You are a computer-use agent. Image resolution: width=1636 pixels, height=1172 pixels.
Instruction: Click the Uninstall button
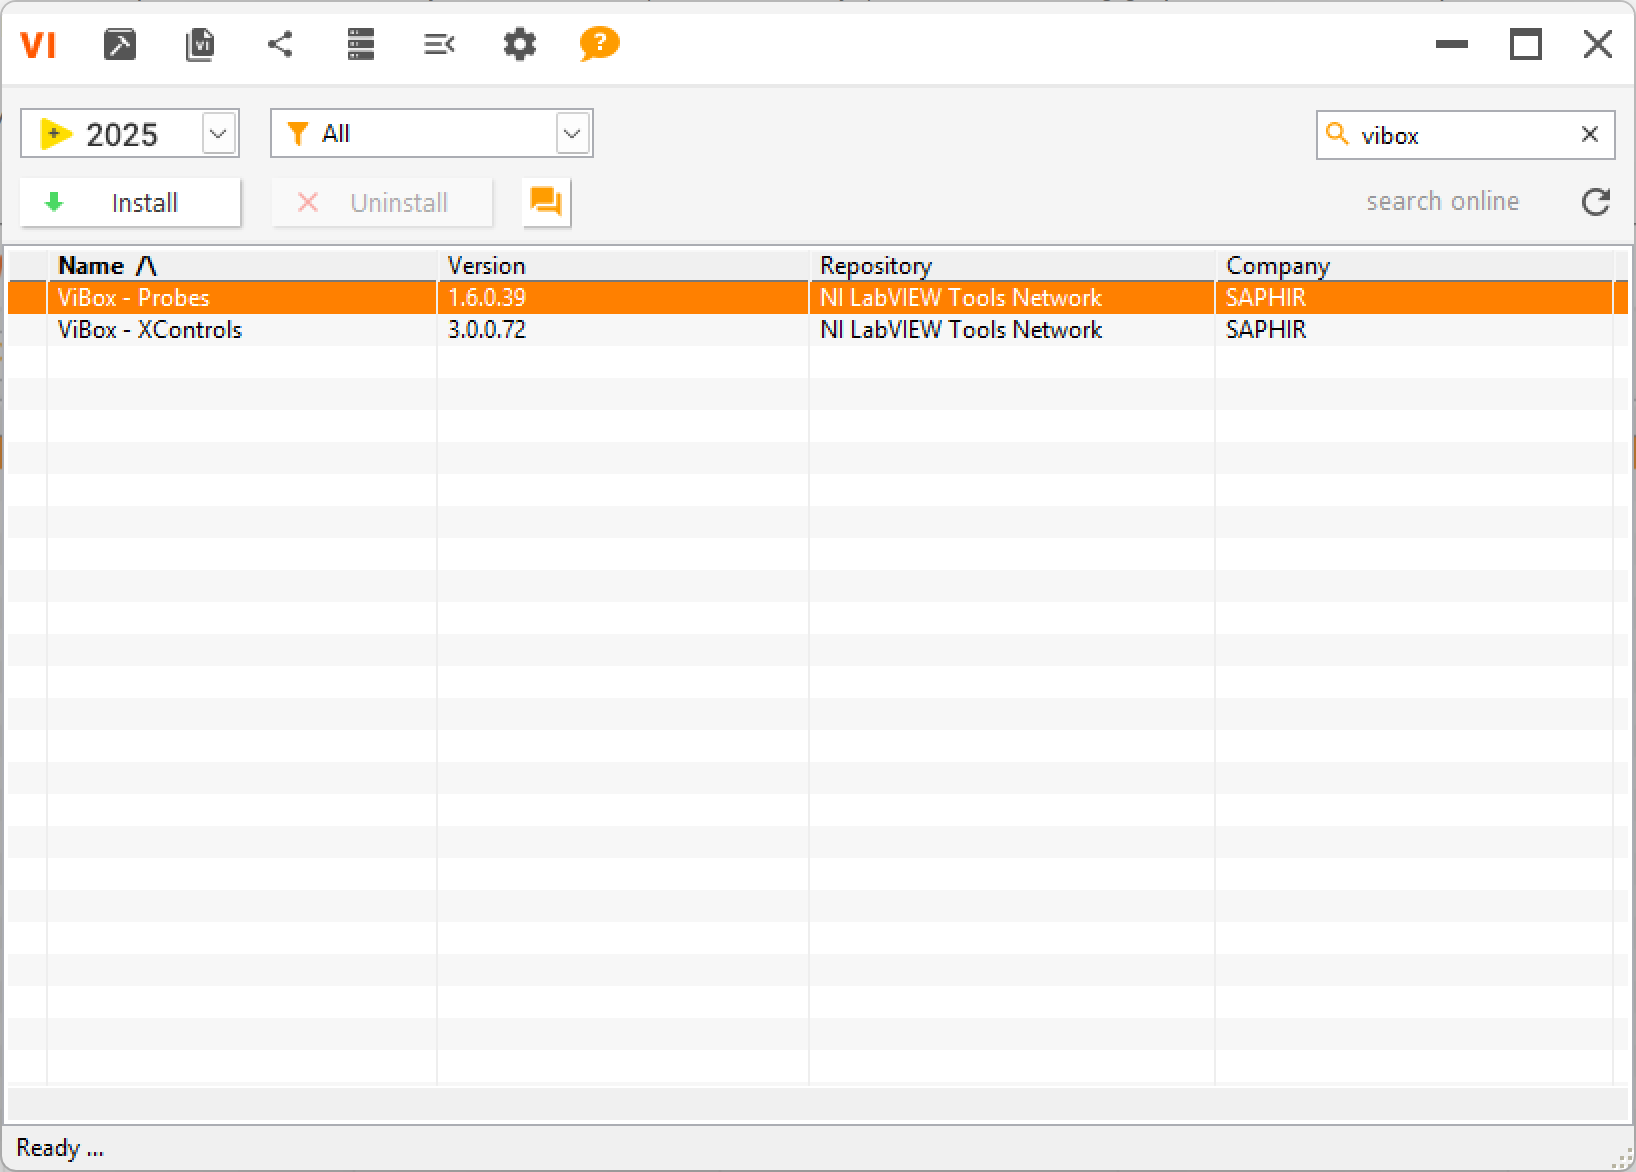(x=382, y=203)
